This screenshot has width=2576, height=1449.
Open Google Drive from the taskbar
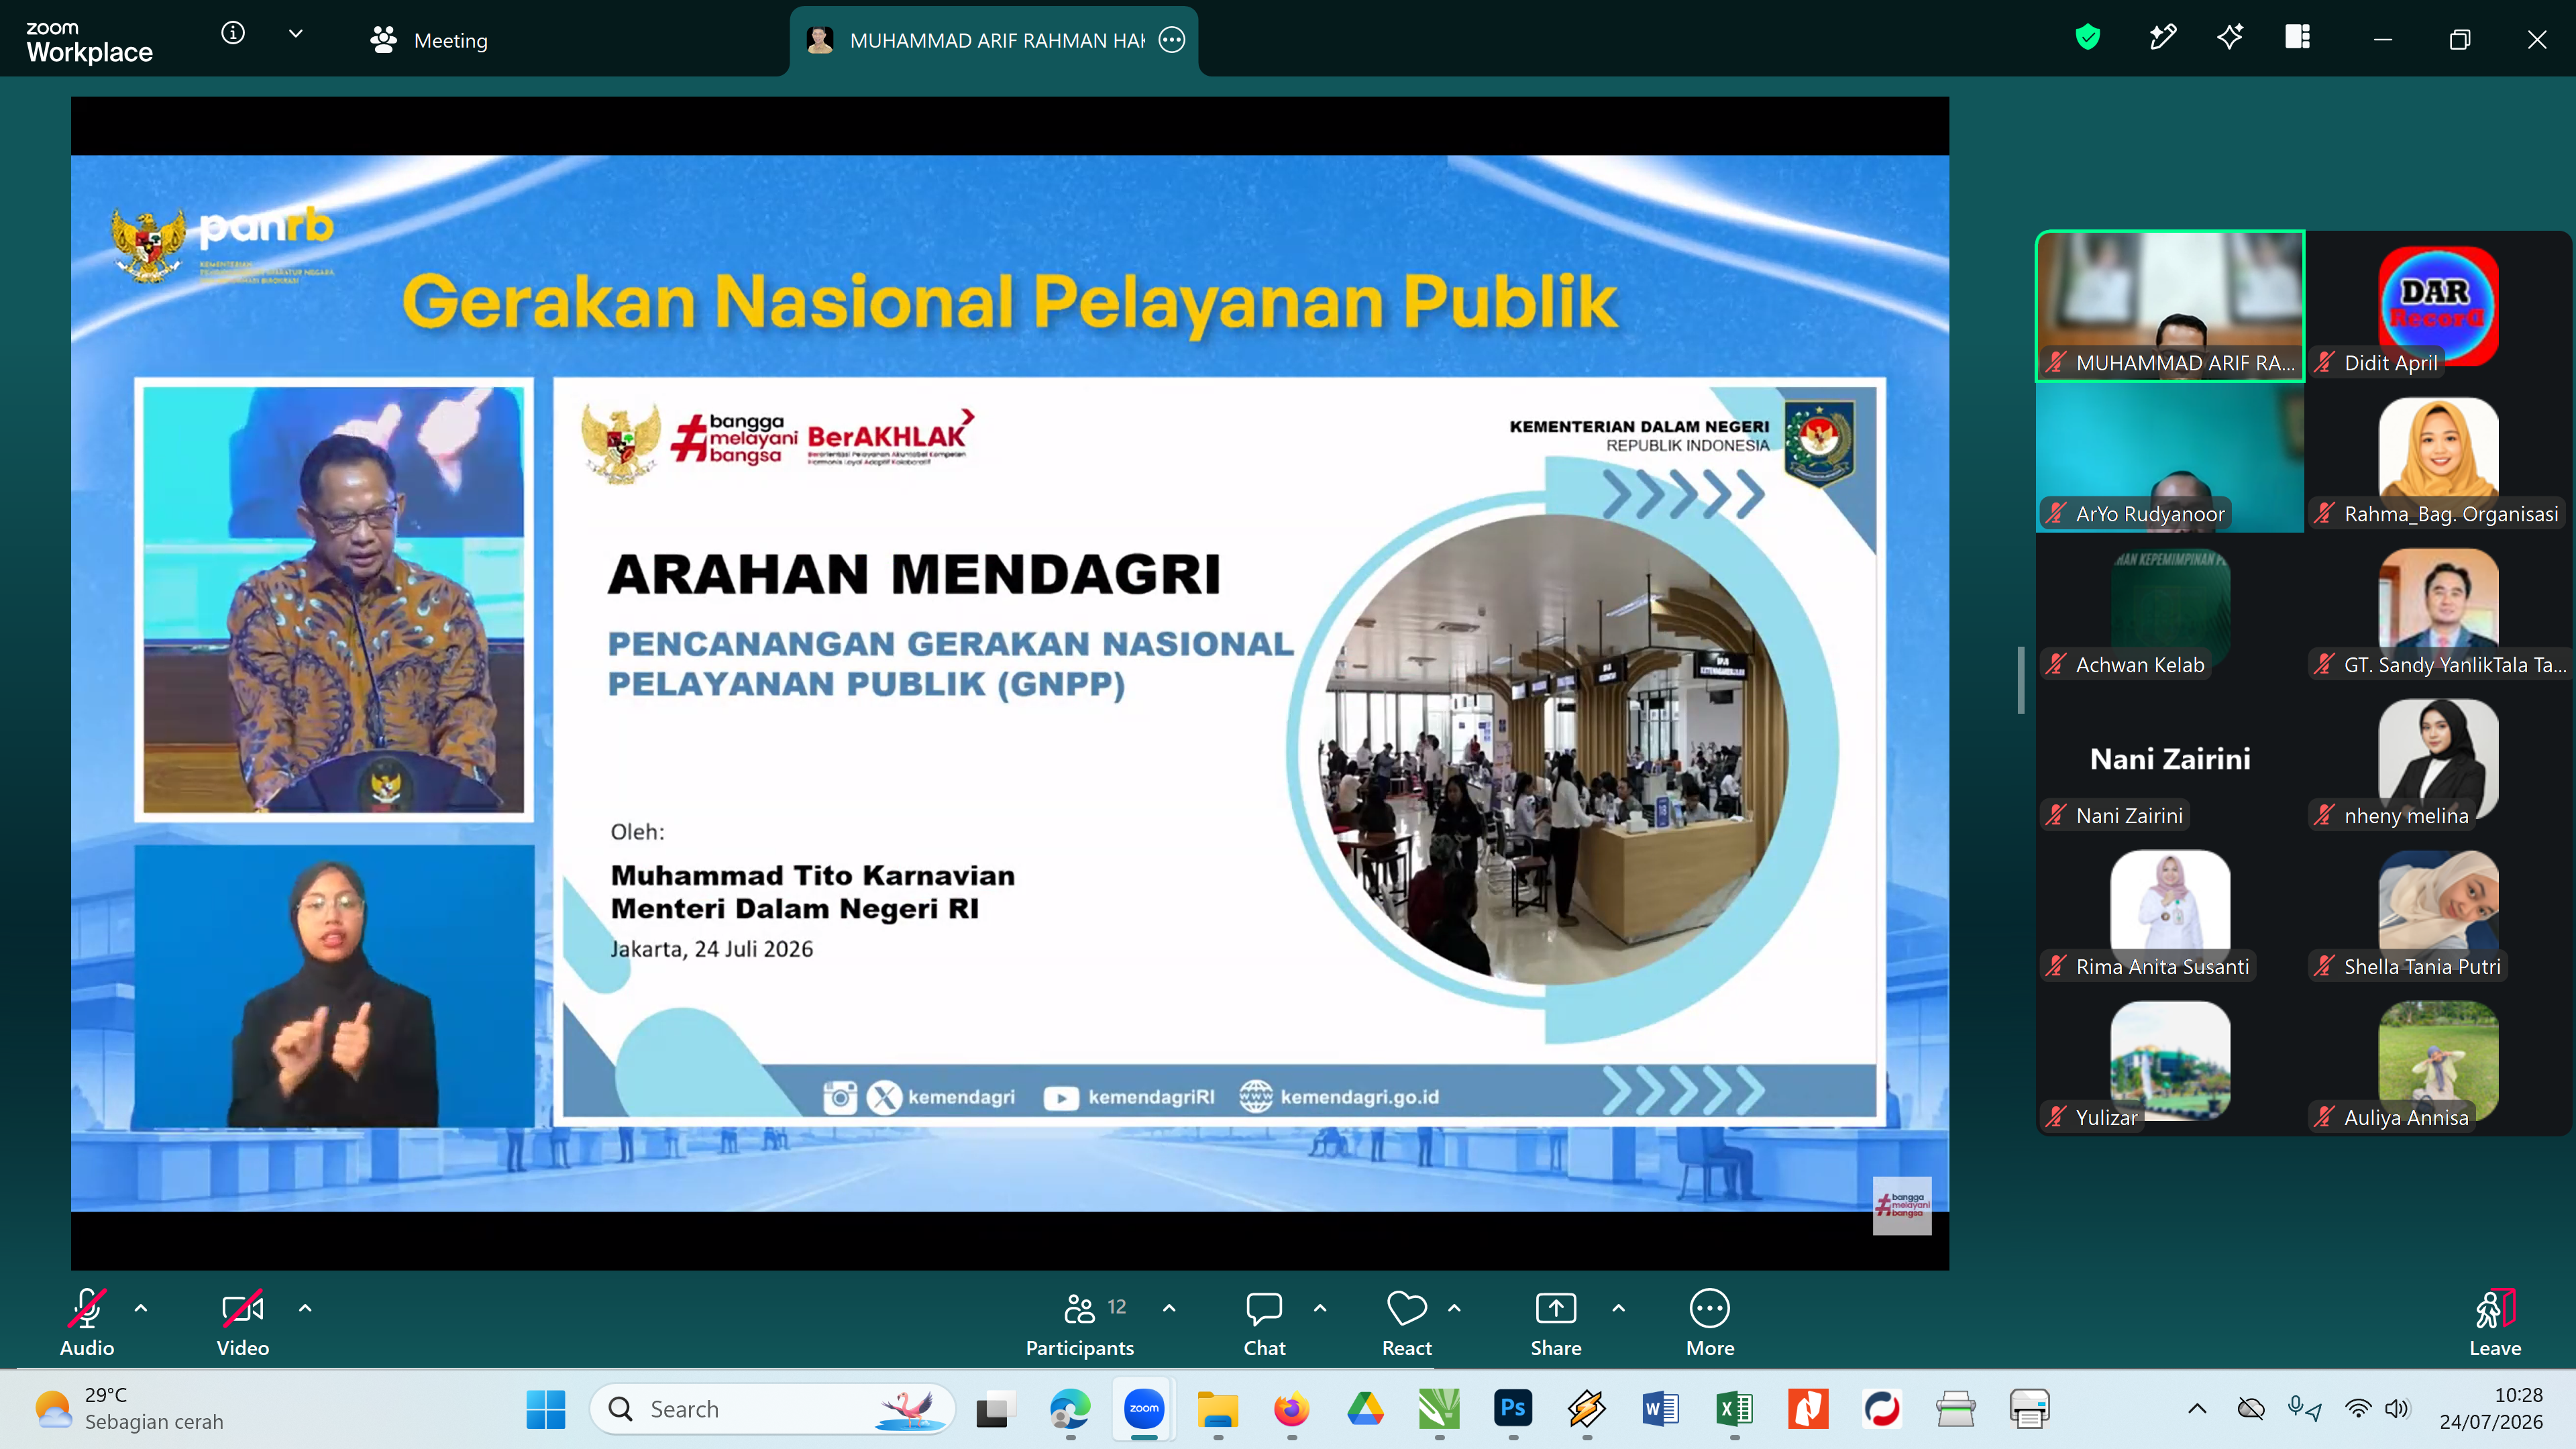tap(1365, 1409)
